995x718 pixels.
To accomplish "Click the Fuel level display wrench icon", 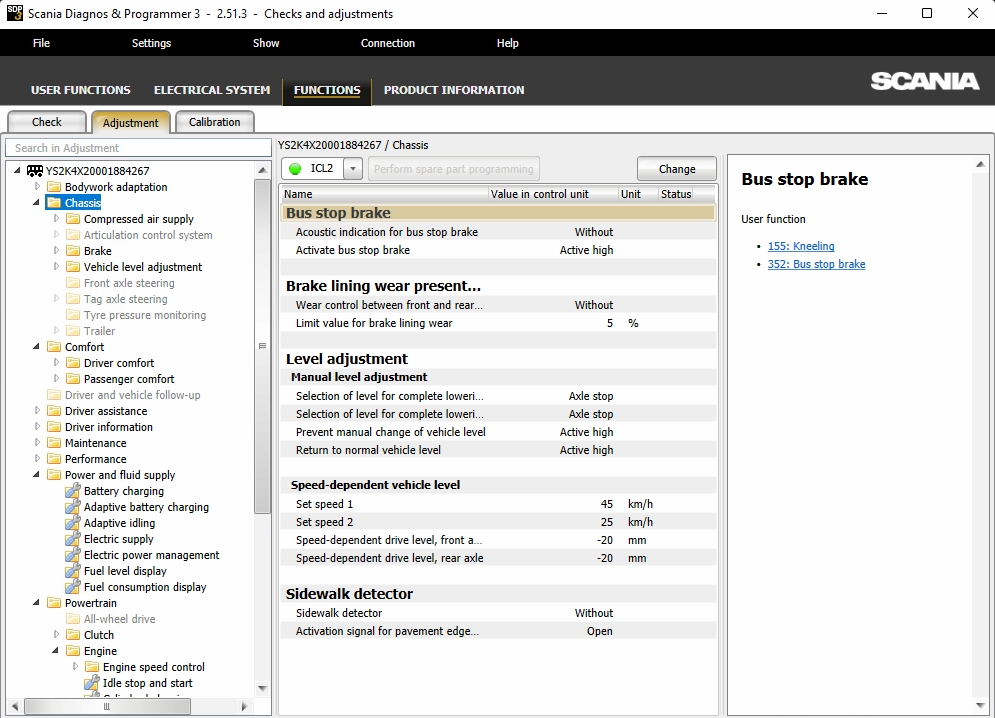I will (x=73, y=571).
